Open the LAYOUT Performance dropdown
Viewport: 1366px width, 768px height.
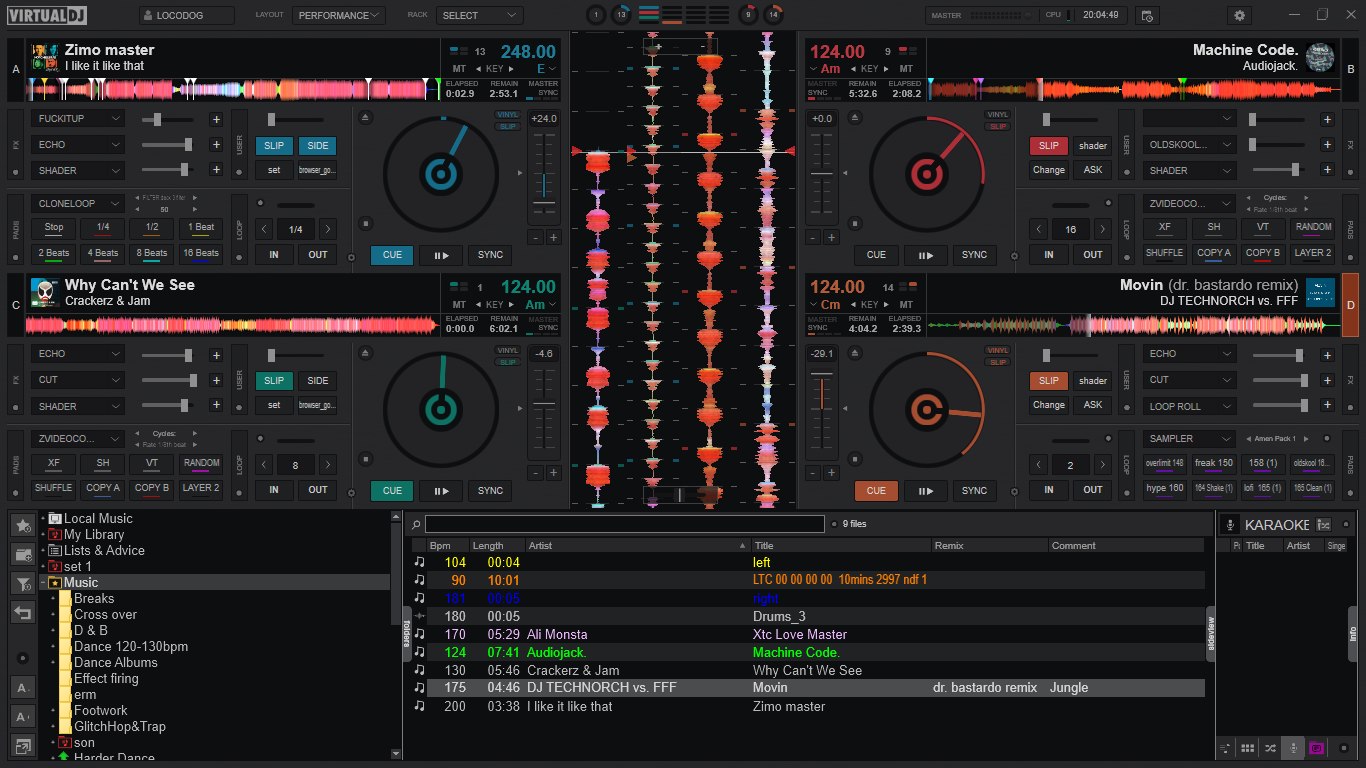[339, 16]
